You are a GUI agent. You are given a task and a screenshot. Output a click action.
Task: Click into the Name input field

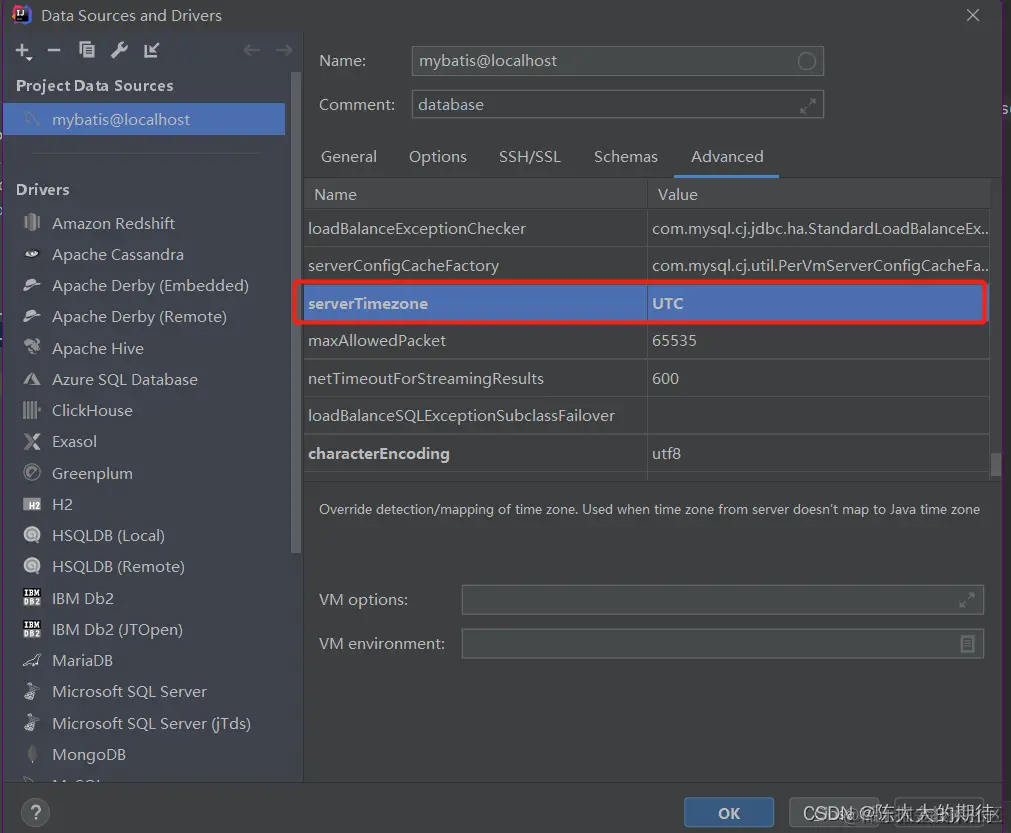(x=617, y=61)
